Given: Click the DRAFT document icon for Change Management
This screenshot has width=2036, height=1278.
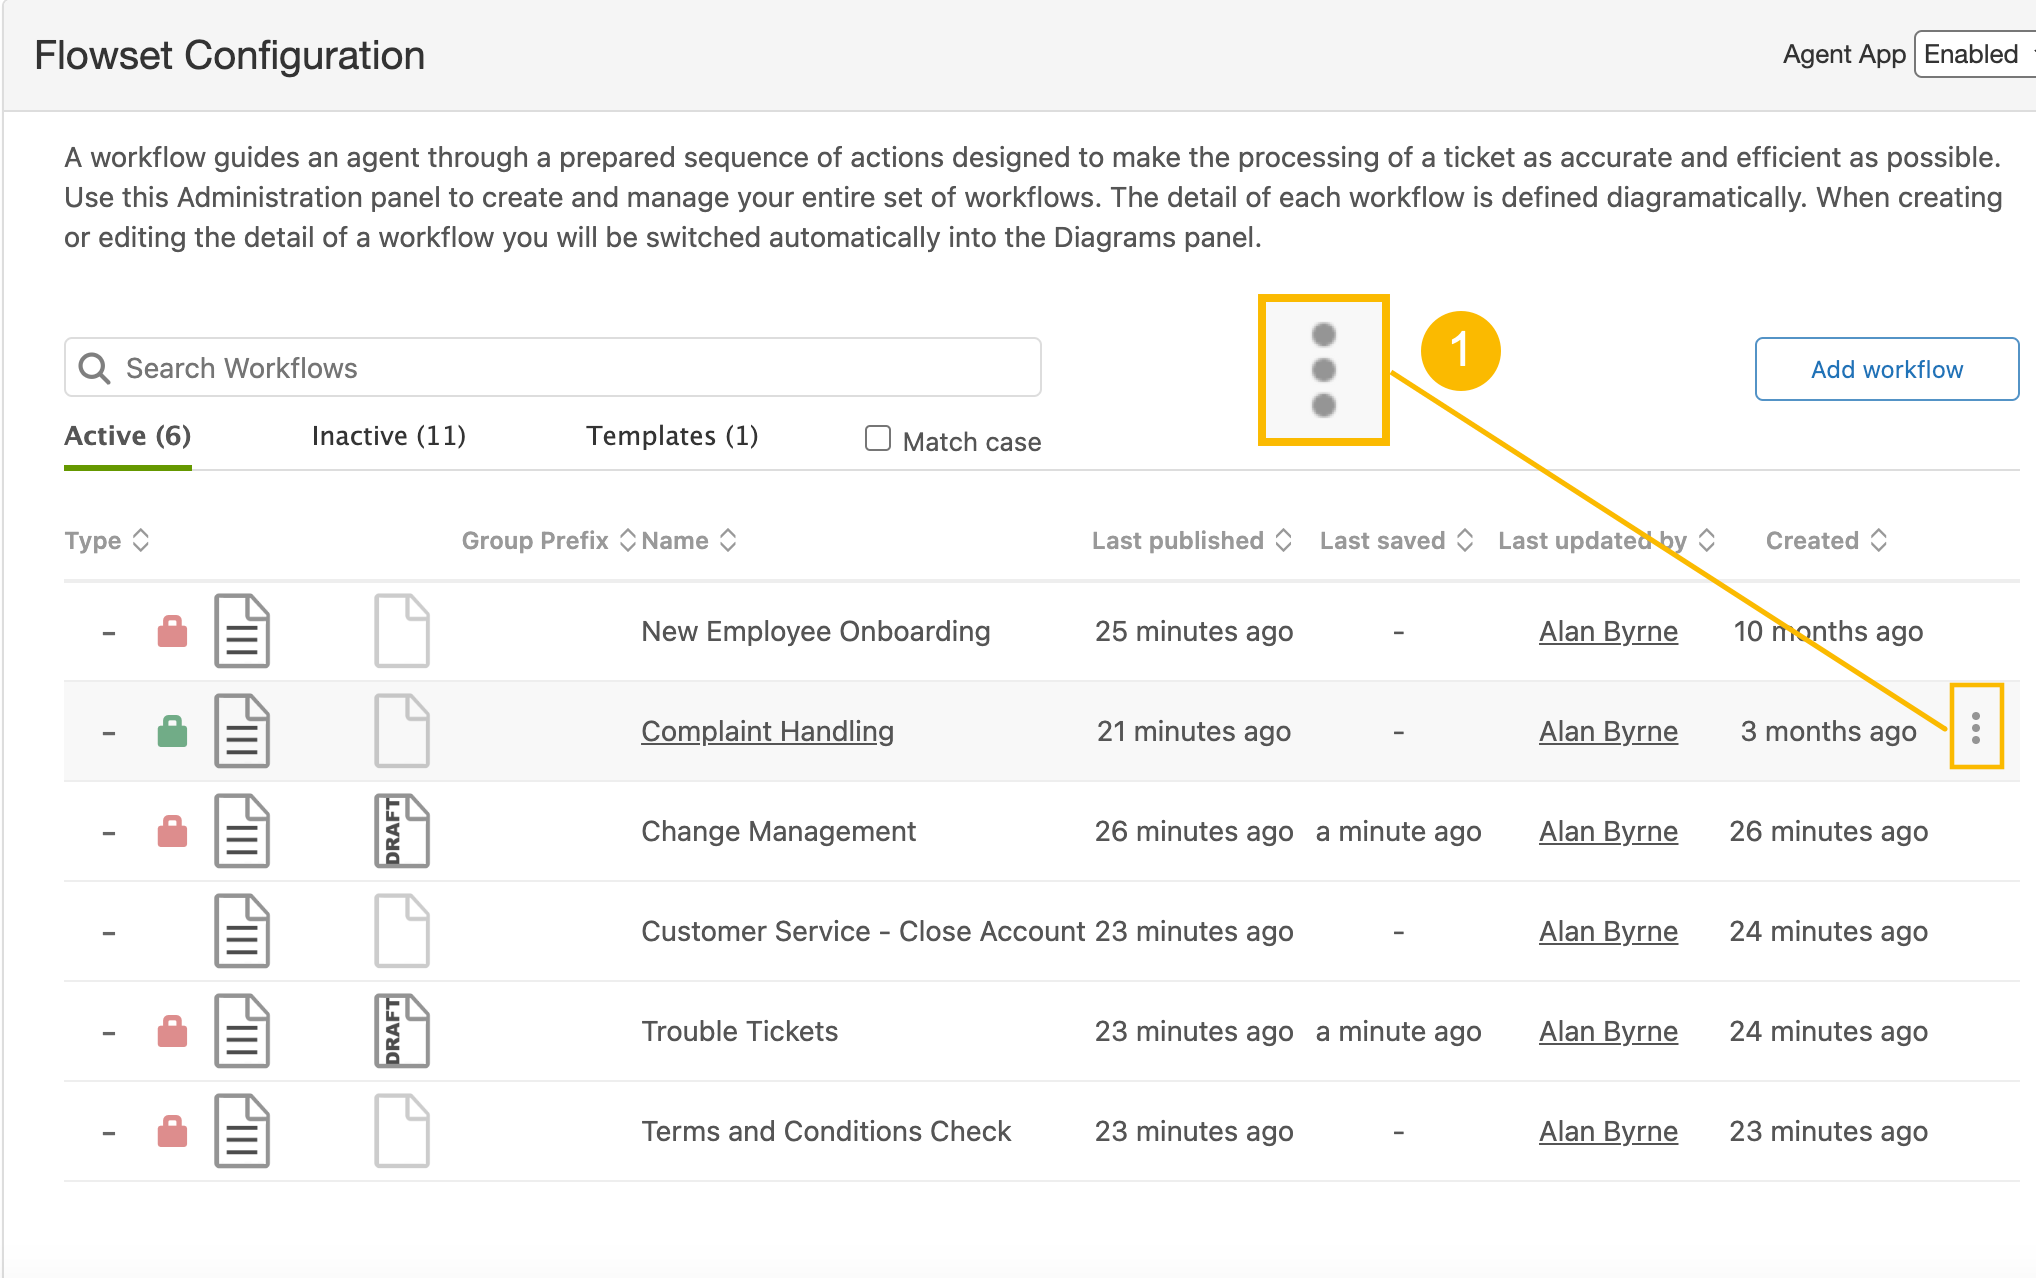Looking at the screenshot, I should coord(402,831).
